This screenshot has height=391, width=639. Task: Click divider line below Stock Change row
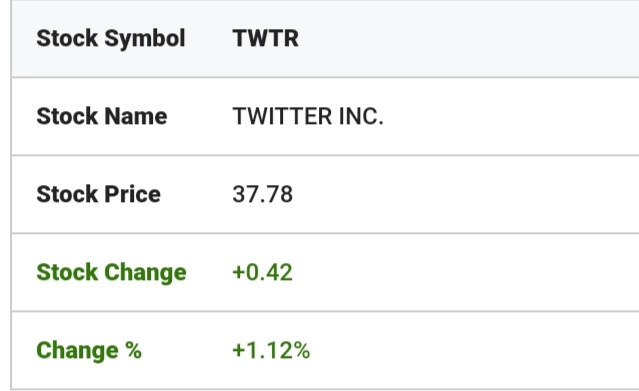[x=325, y=311]
